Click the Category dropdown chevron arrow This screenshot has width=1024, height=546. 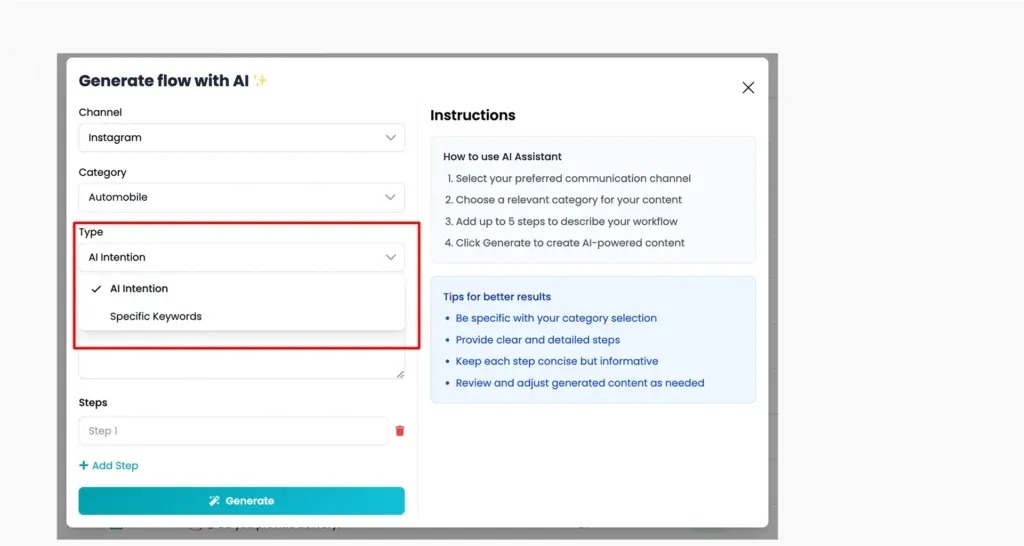pyautogui.click(x=391, y=197)
